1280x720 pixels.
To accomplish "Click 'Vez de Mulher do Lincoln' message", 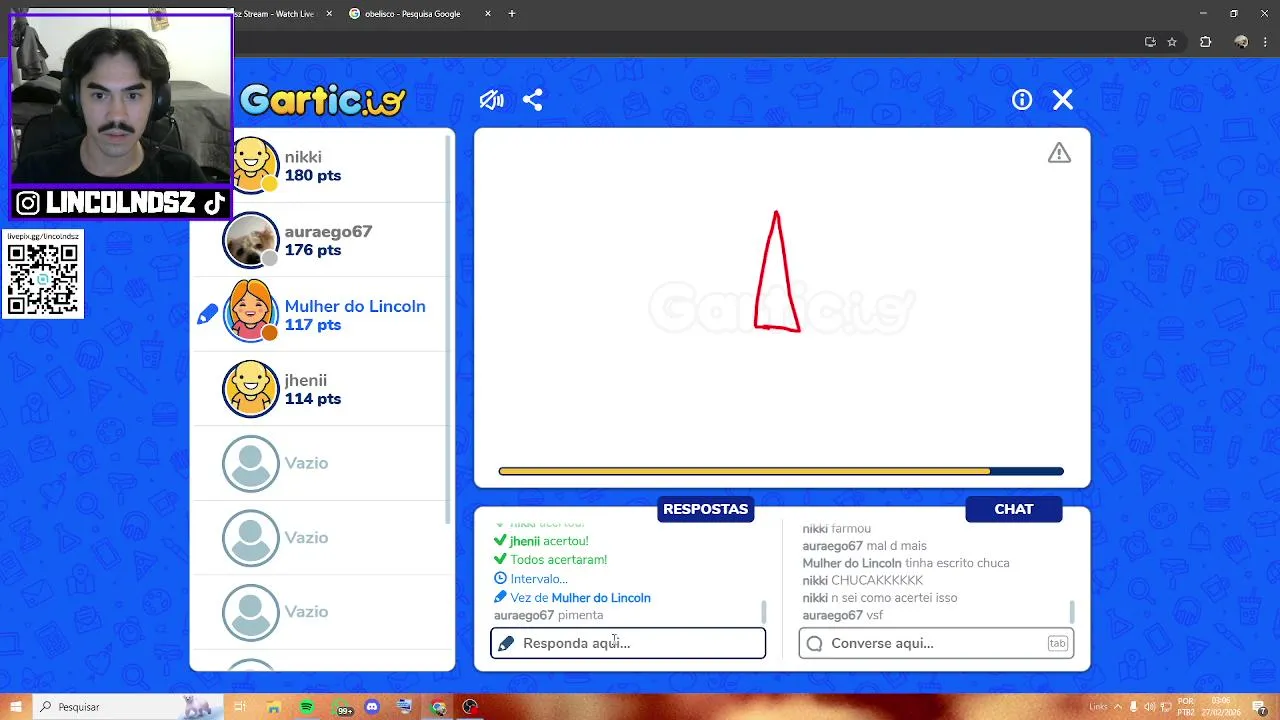I will (572, 598).
